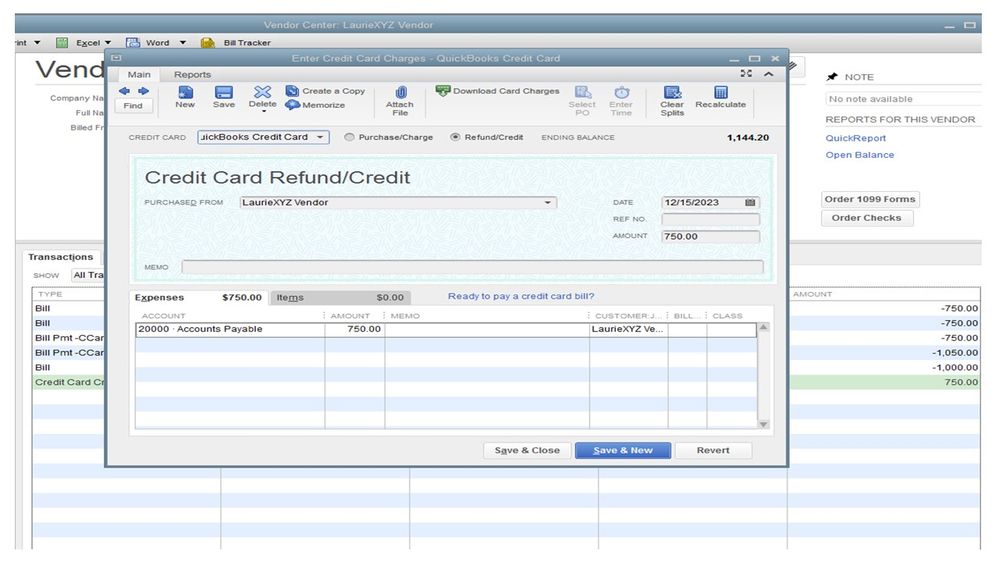Select the Credit Card Credit transaction row

coord(69,382)
